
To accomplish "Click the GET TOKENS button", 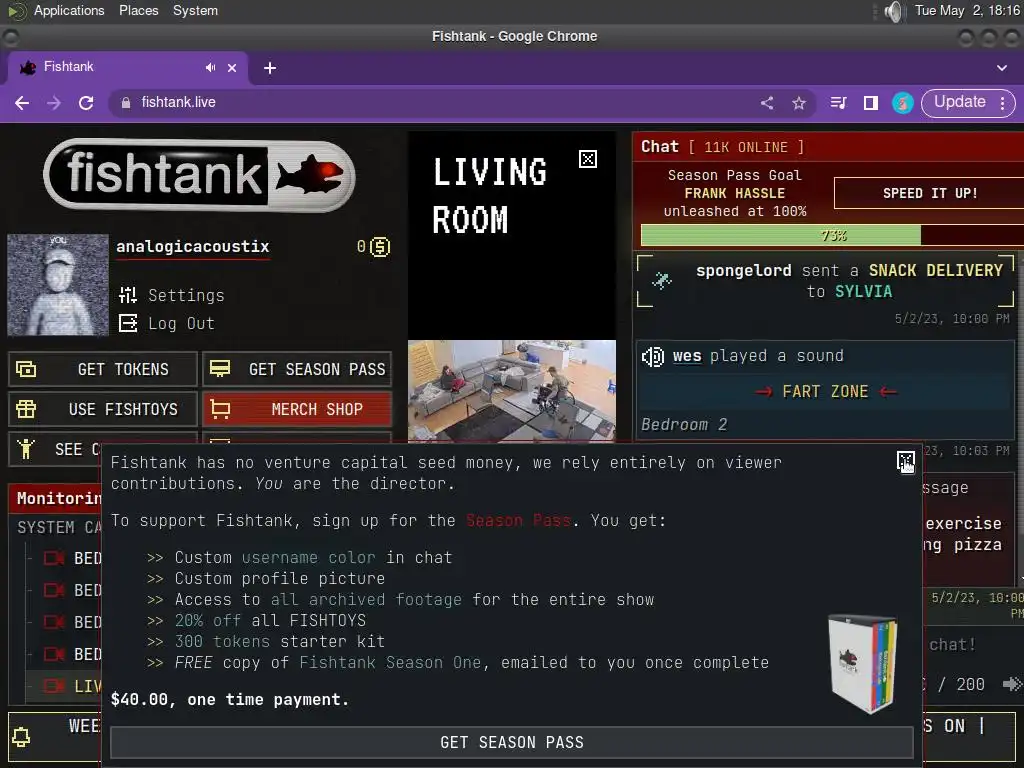I will 103,369.
